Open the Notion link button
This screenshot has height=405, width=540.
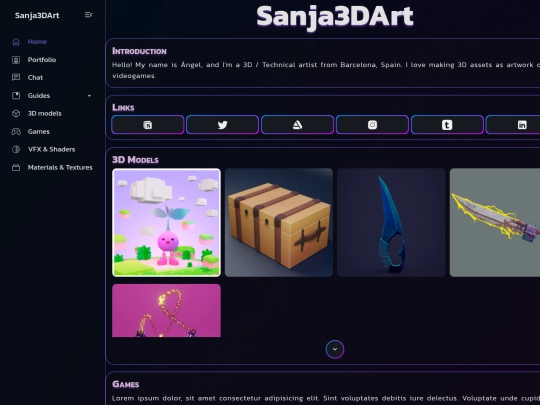148,125
